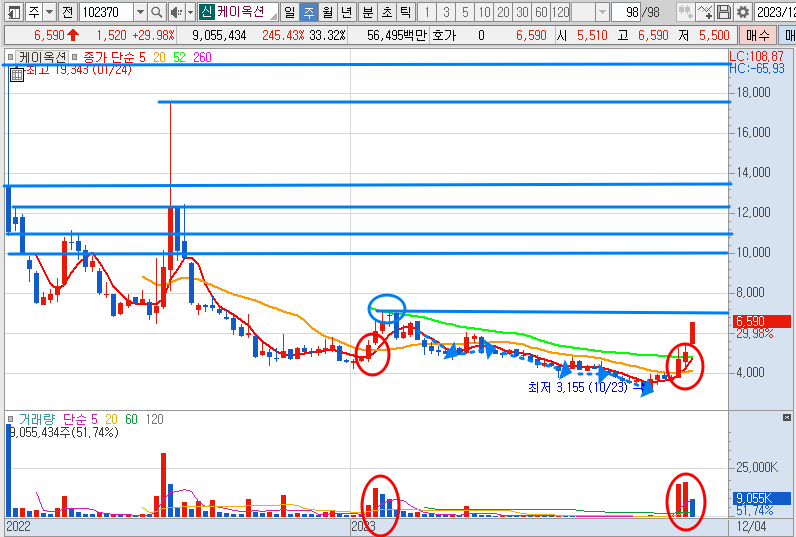
Task: Expand the dropdown next to the speaker icon
Action: 190,12
